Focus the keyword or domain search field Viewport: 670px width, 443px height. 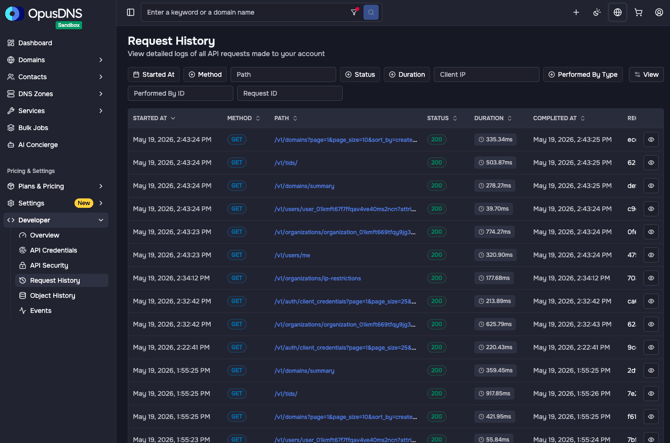click(x=248, y=12)
